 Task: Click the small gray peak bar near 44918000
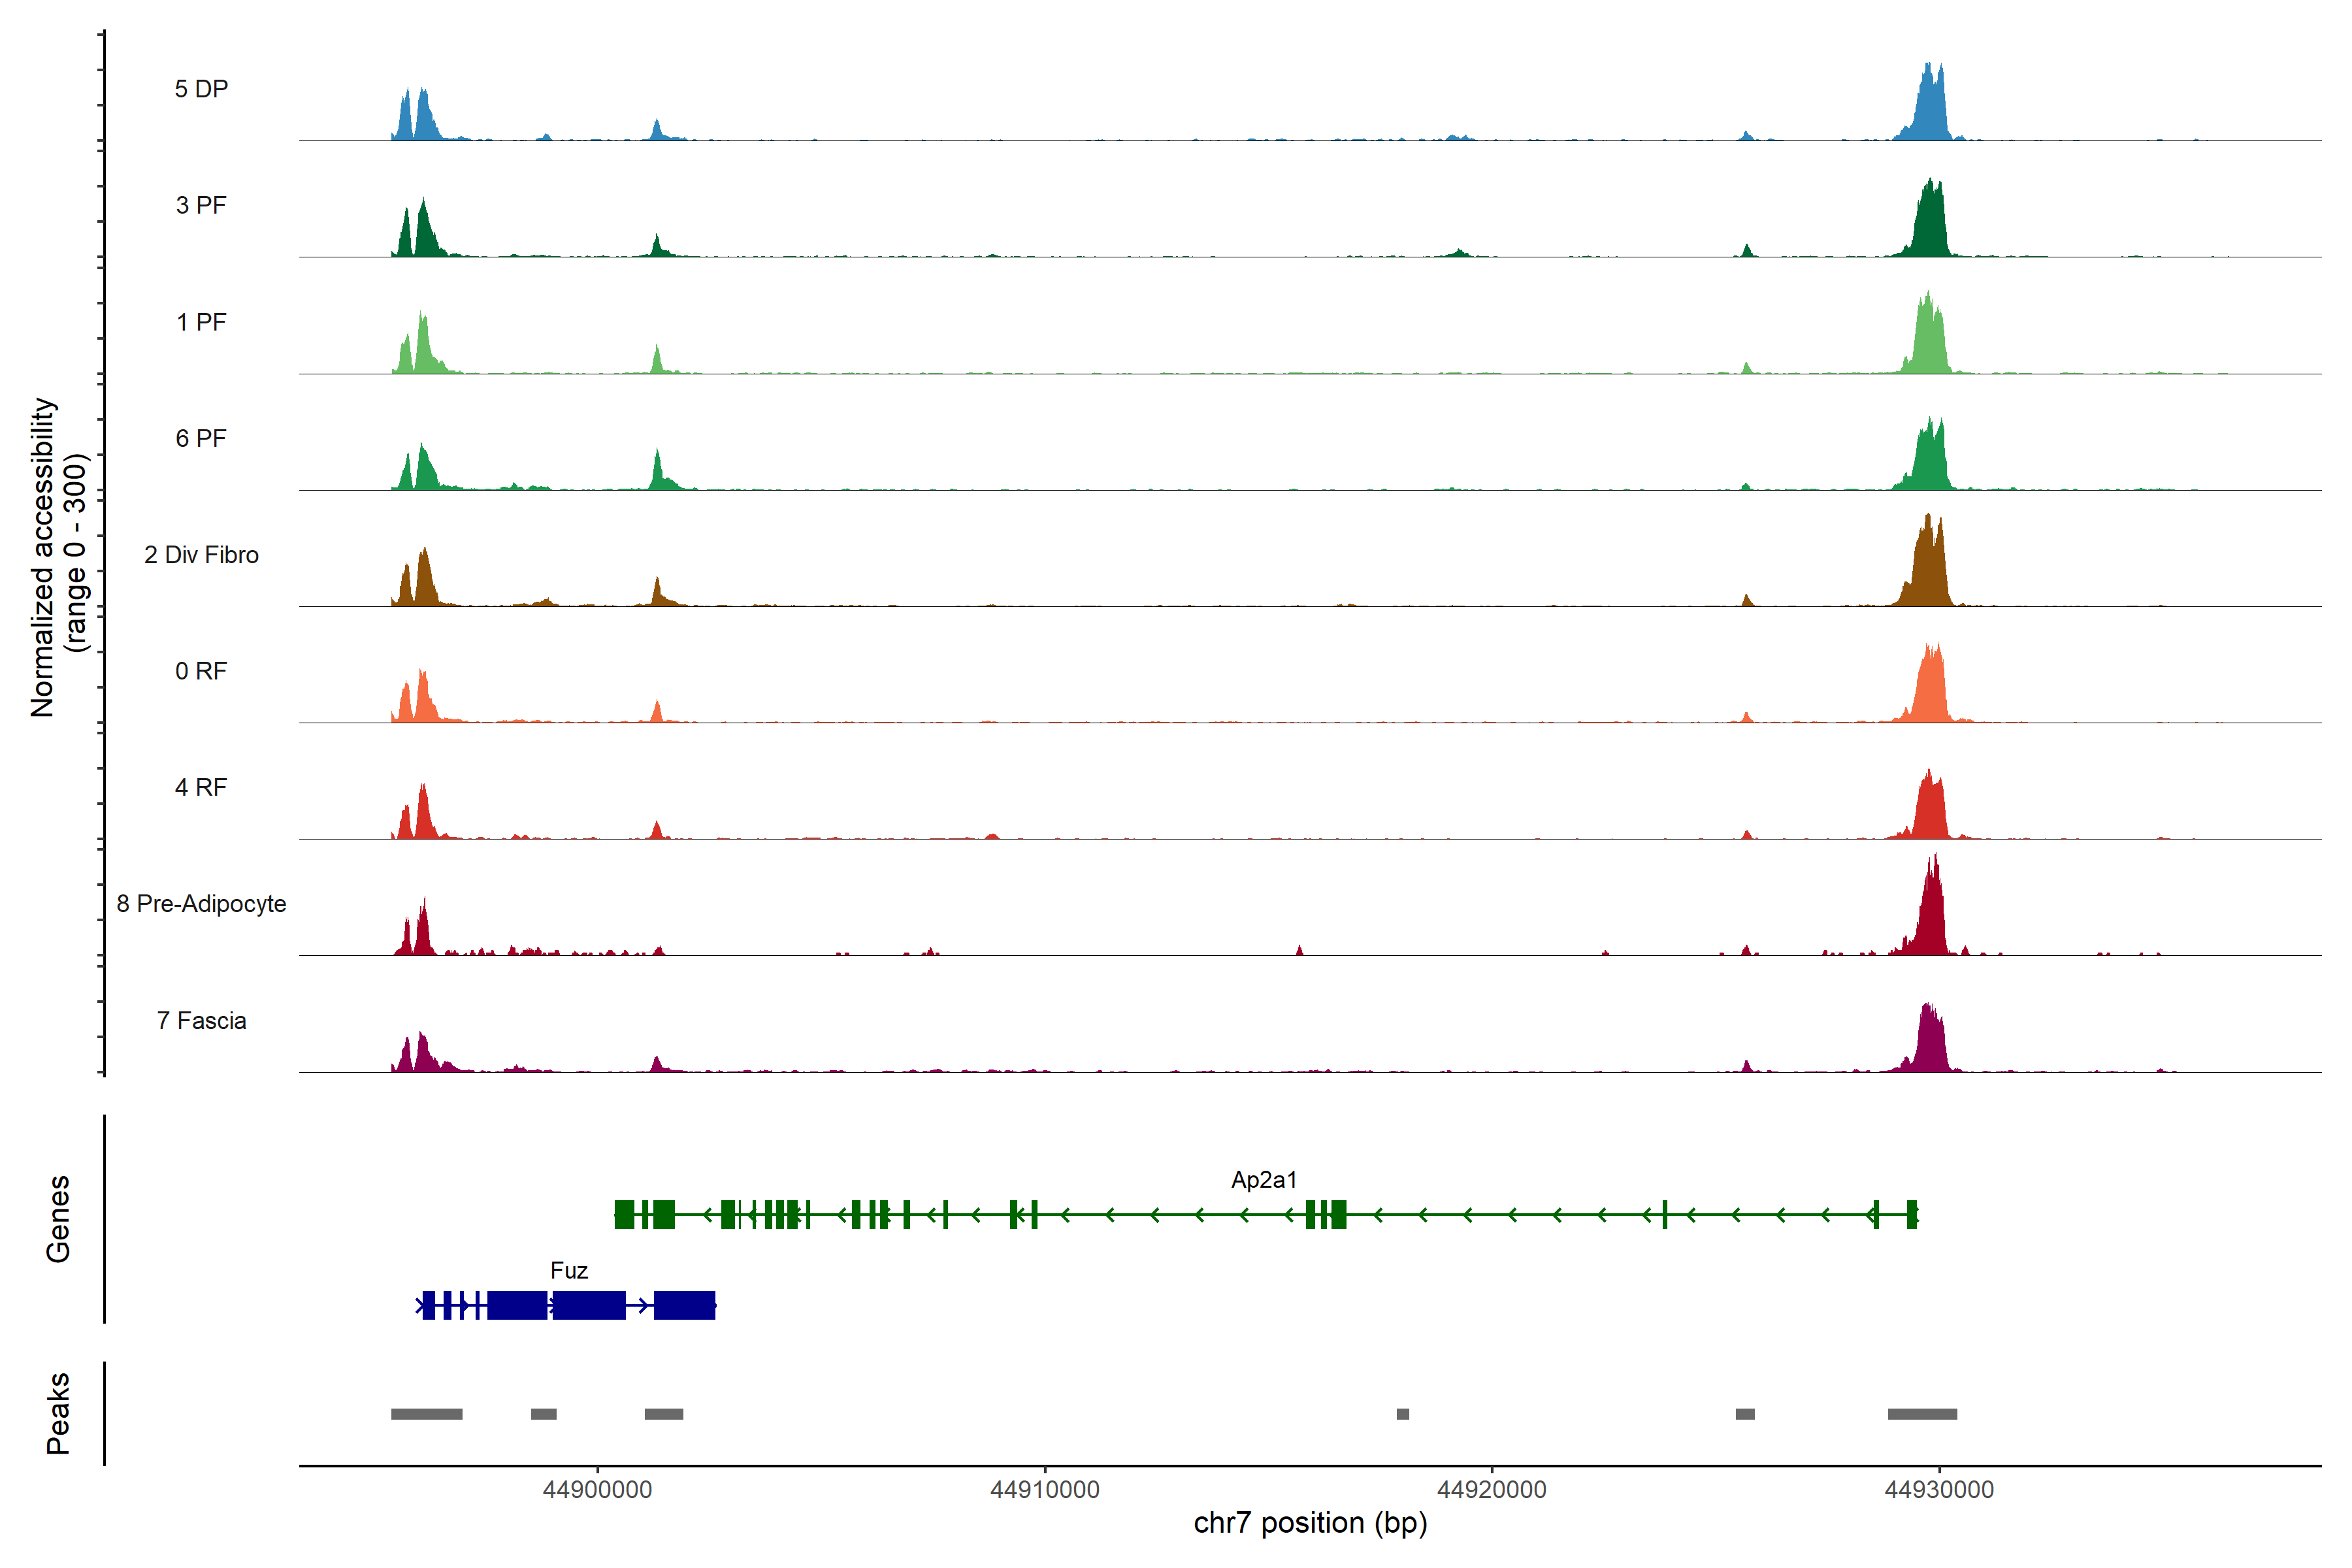[x=1402, y=1413]
